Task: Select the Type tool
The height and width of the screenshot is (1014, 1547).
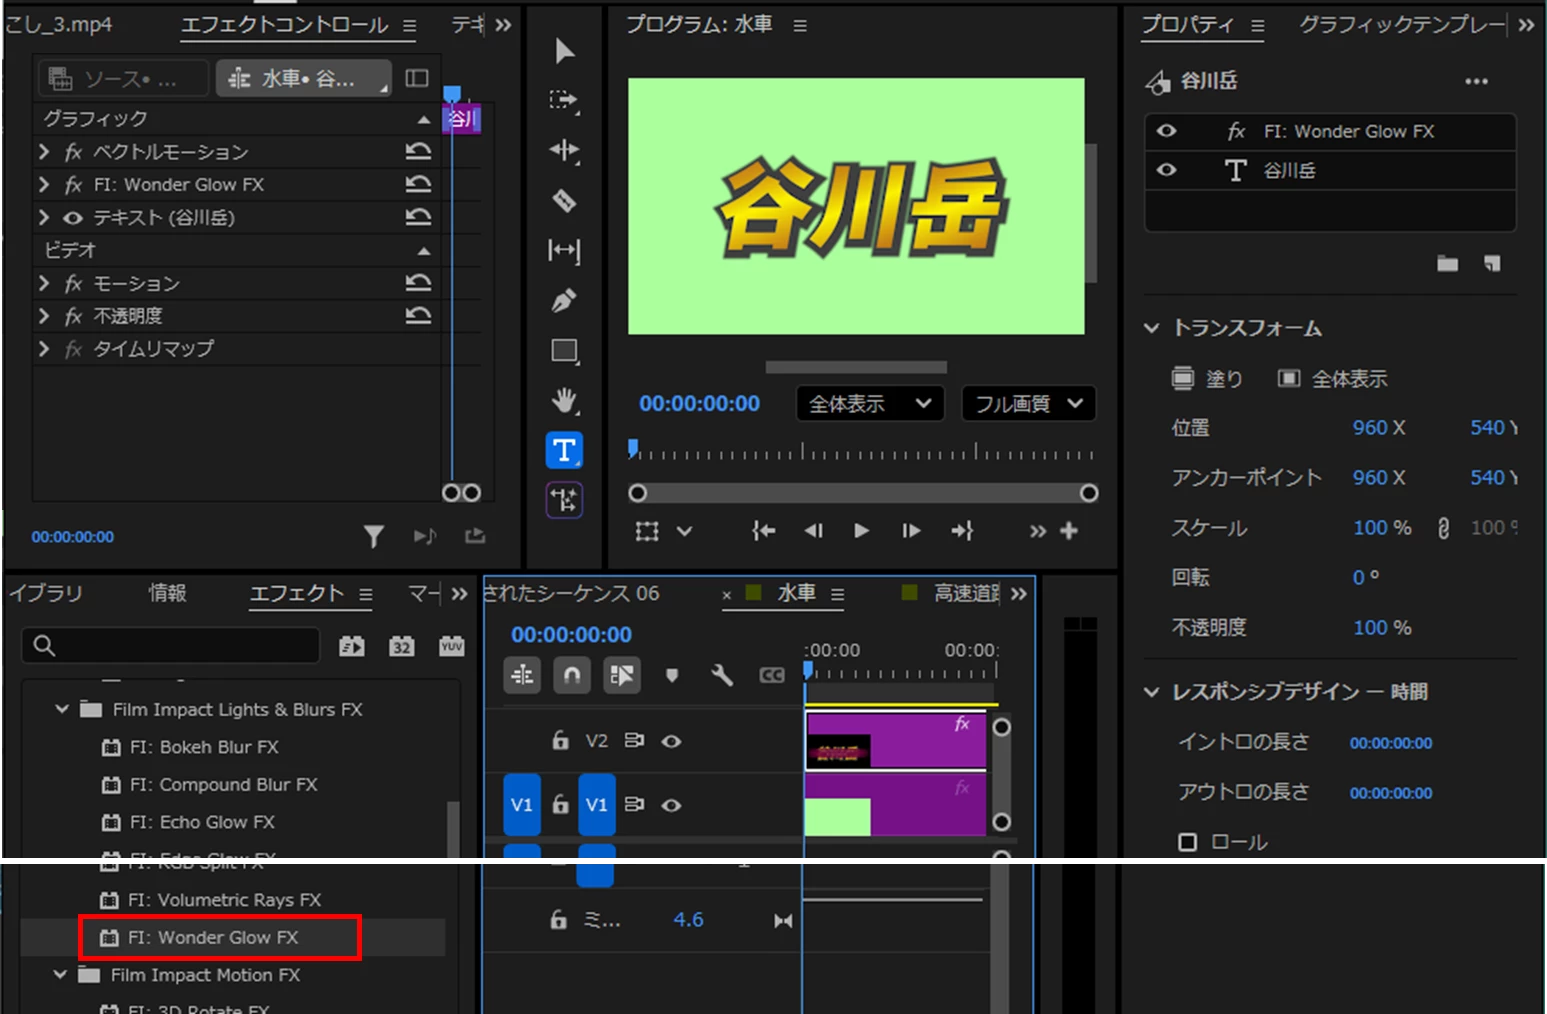Action: (x=565, y=451)
